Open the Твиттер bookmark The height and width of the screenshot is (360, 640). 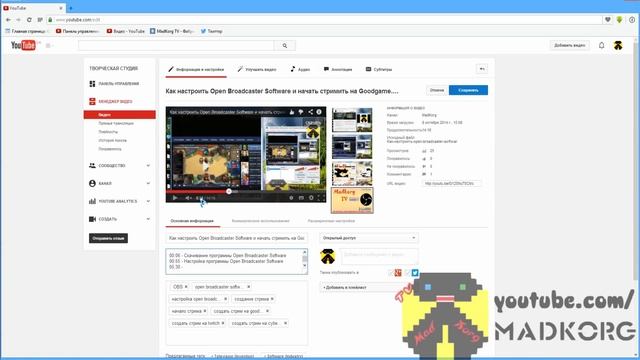pyautogui.click(x=211, y=31)
